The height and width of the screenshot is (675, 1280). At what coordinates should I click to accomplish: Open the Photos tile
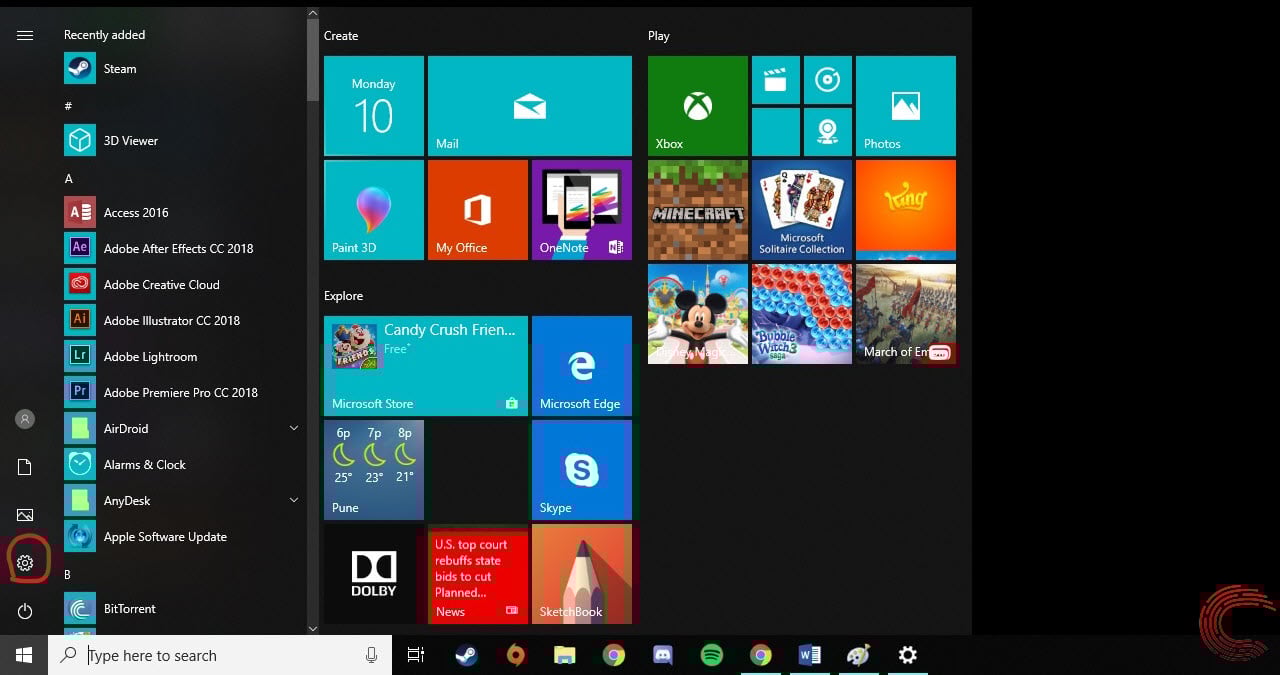(x=906, y=106)
